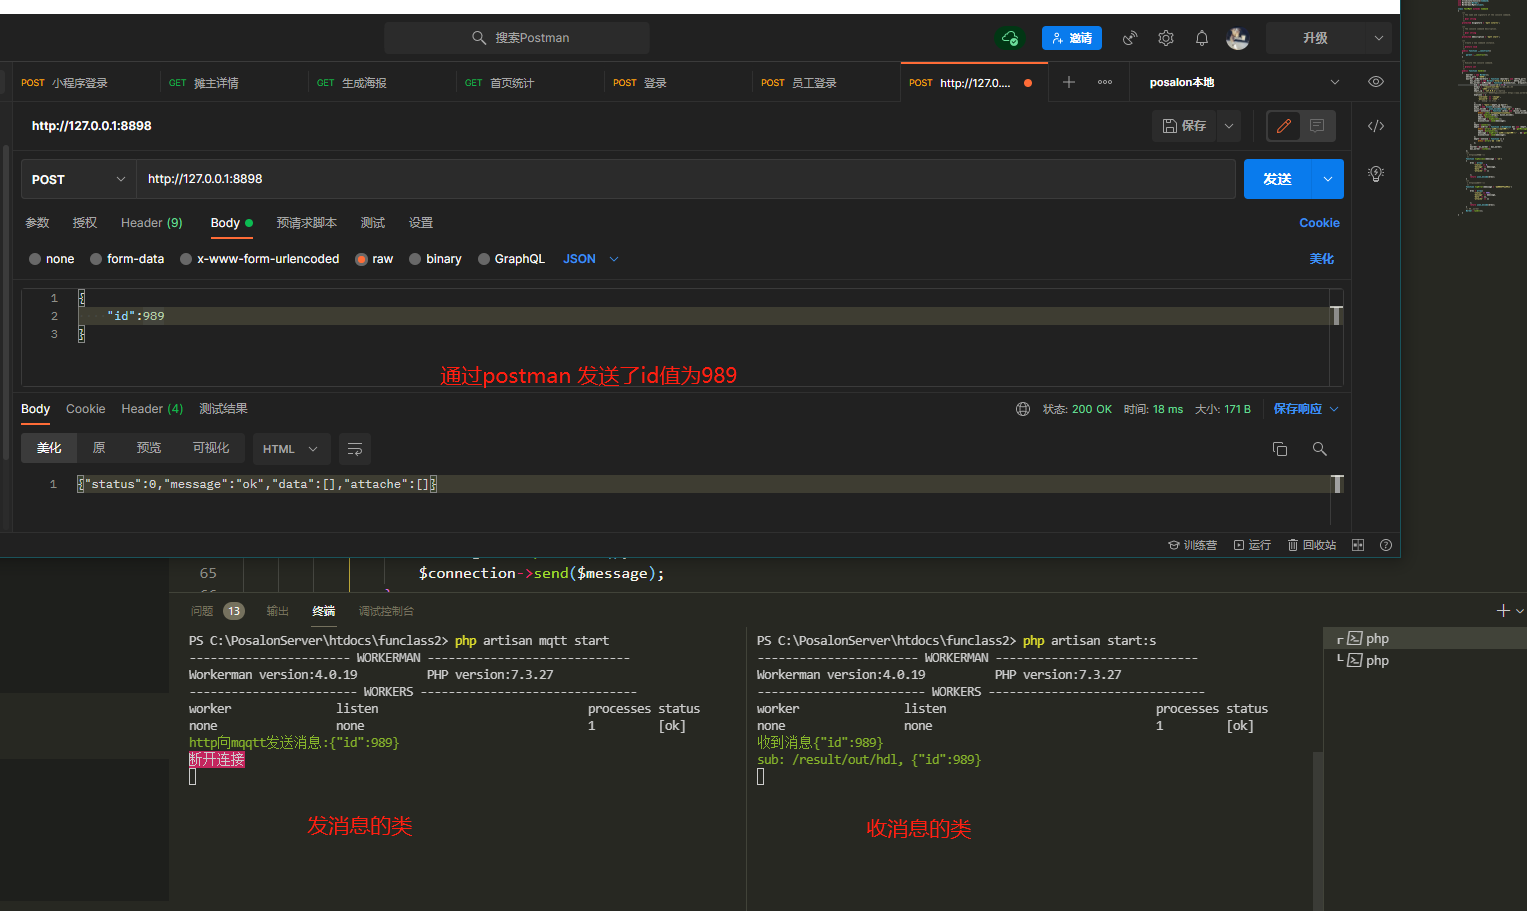1527x911 pixels.
Task: Open the 授权 authorization tab
Action: 85,223
